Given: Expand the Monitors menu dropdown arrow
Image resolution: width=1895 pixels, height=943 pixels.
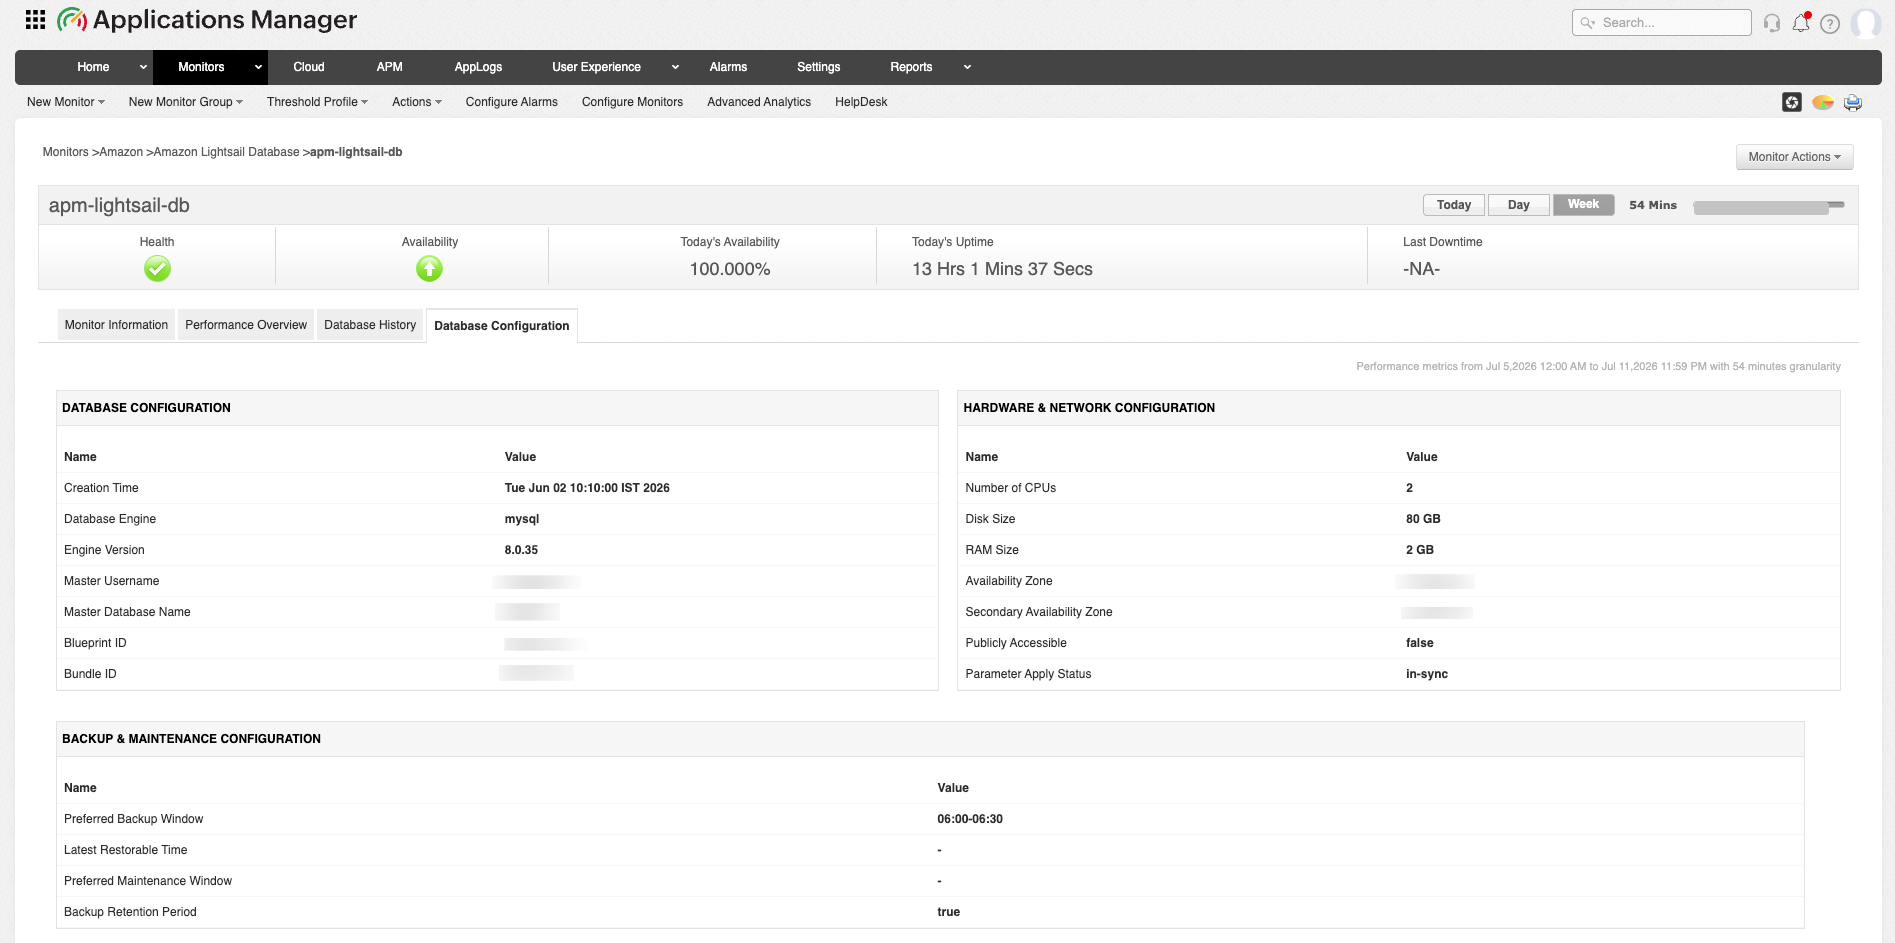Looking at the screenshot, I should coord(258,67).
